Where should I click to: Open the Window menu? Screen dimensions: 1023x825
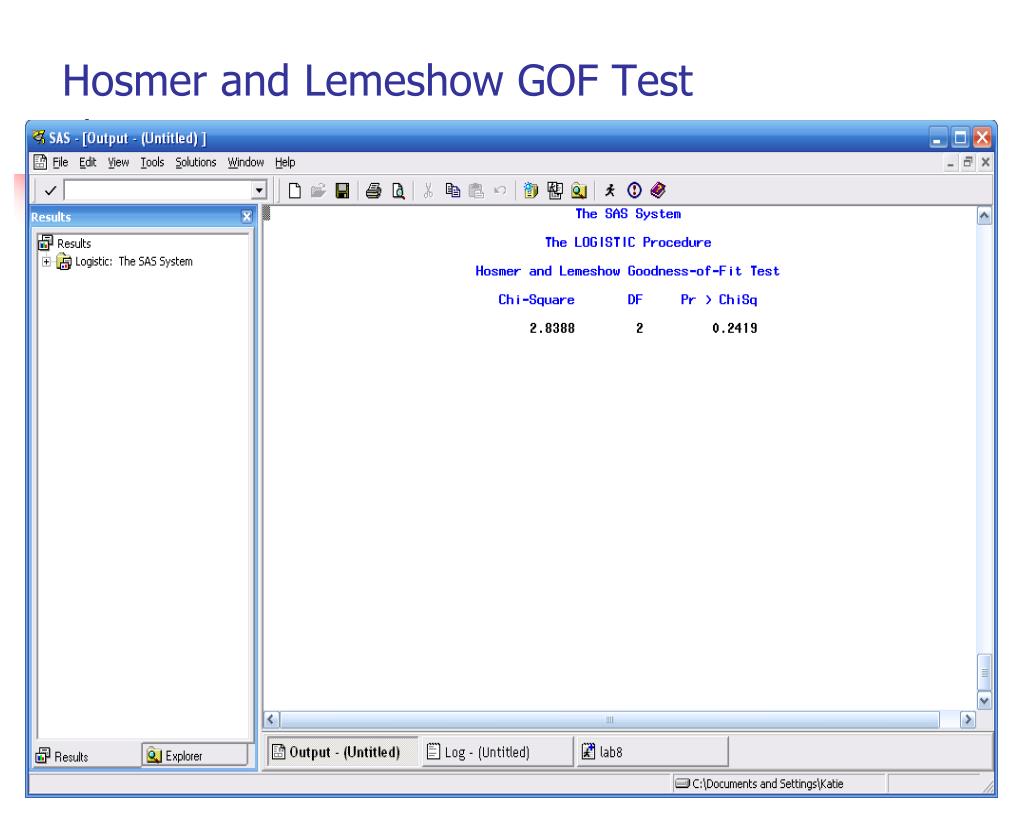tap(245, 162)
